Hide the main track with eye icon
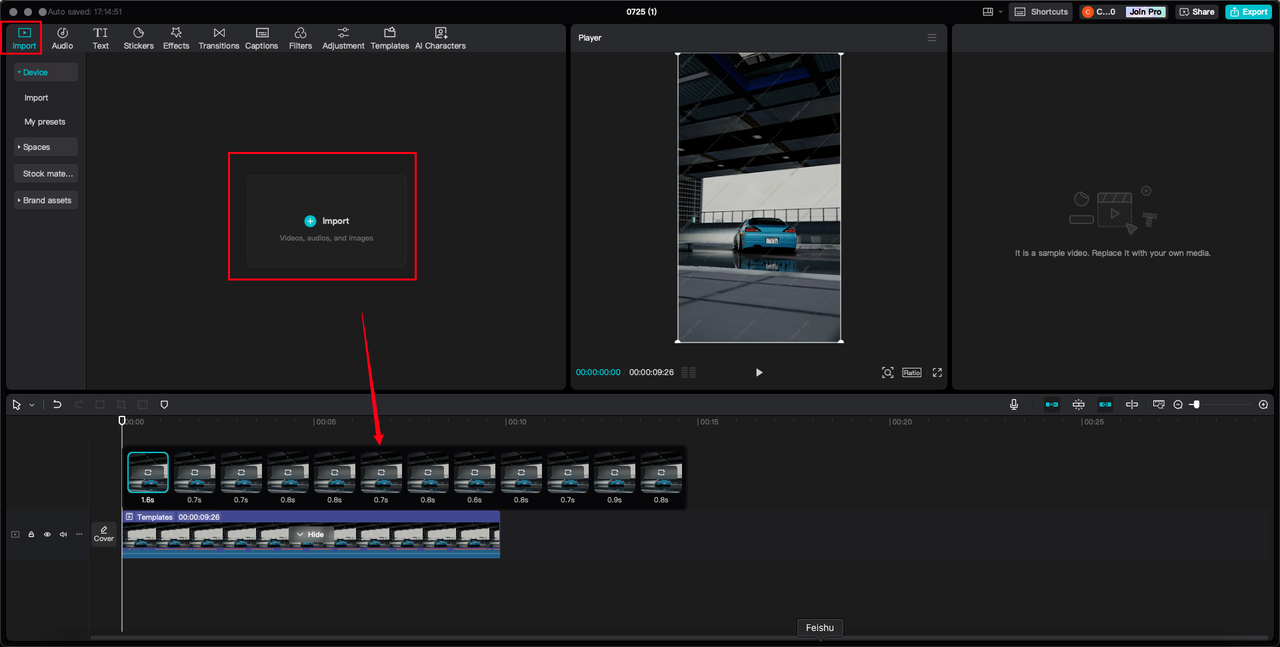This screenshot has width=1280, height=647. (x=47, y=534)
